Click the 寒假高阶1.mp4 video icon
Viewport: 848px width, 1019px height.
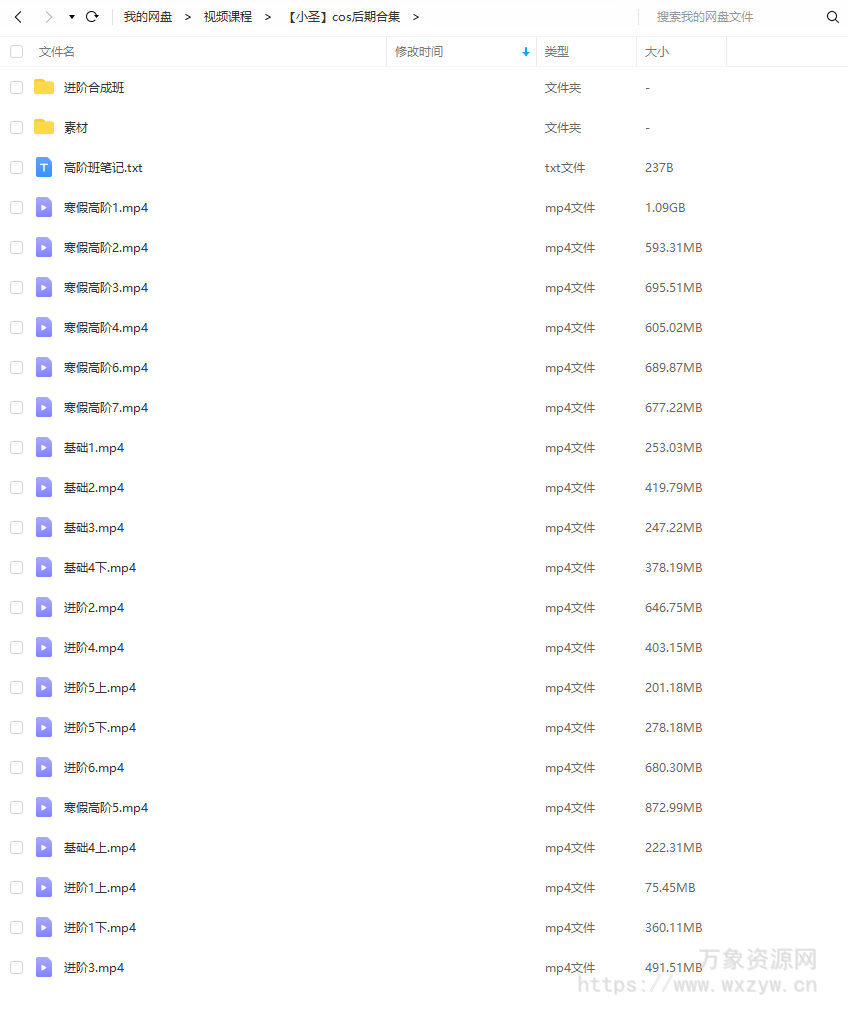[44, 207]
